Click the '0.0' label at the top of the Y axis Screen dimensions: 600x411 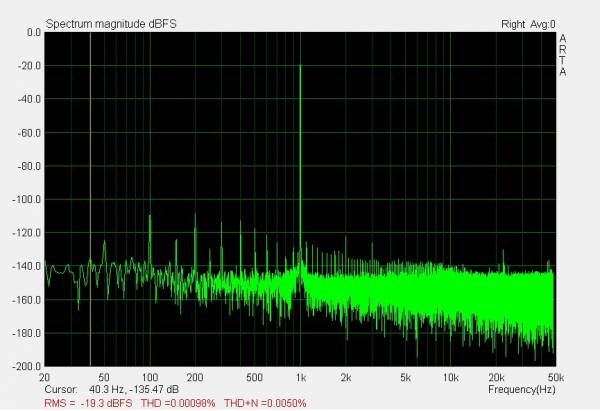coord(34,33)
